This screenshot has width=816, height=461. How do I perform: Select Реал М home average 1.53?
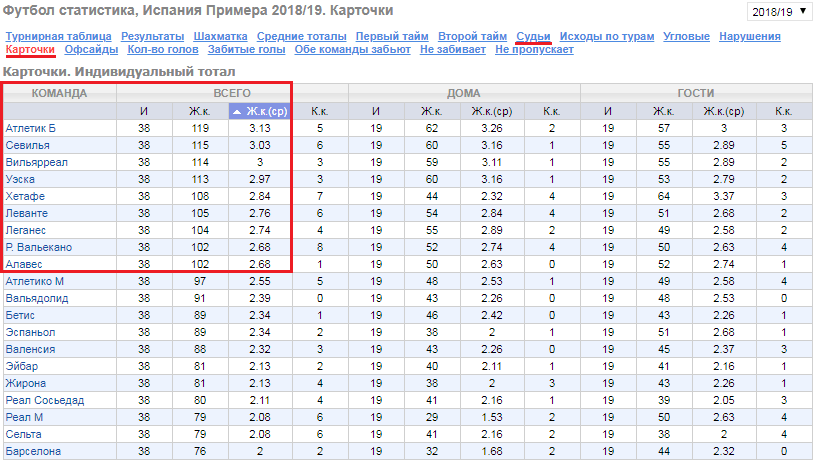[x=492, y=417]
